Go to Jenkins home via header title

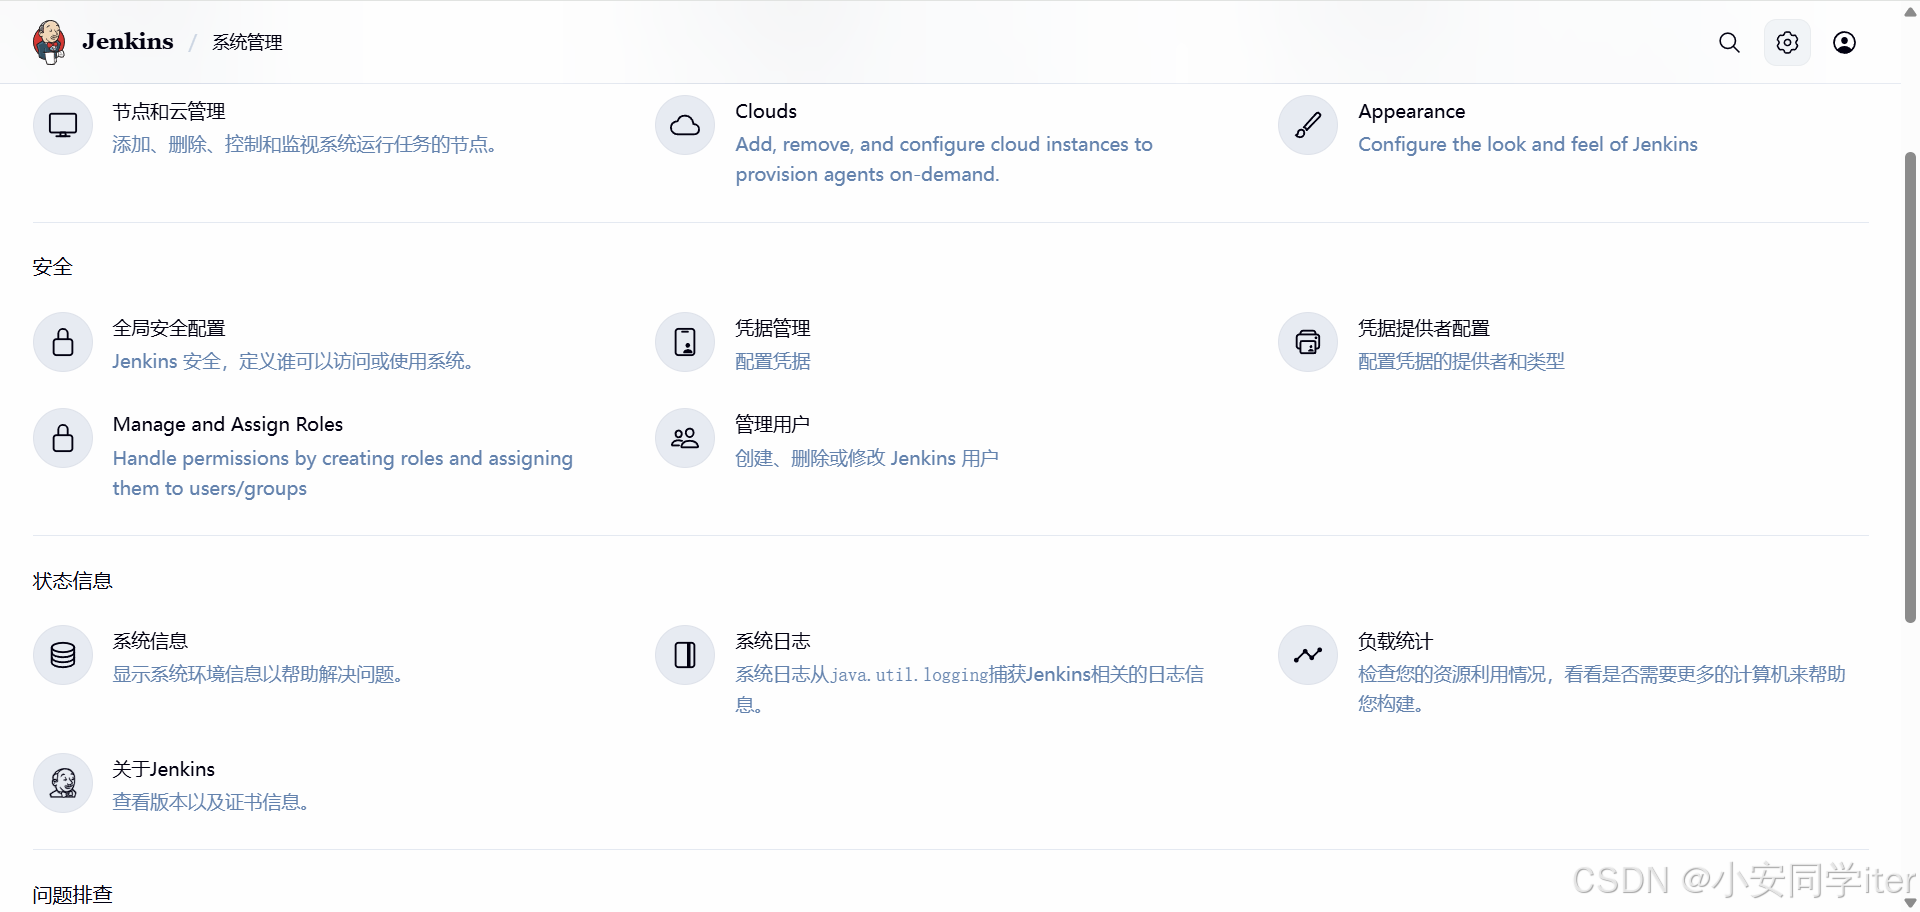point(127,42)
